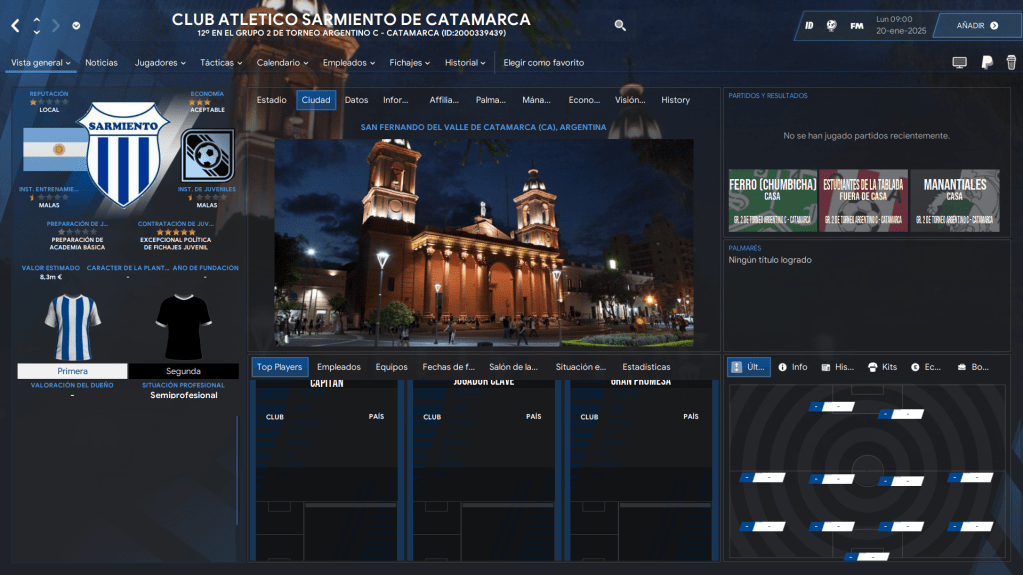Open the search magnifier icon
This screenshot has height=575, width=1023.
tap(620, 25)
